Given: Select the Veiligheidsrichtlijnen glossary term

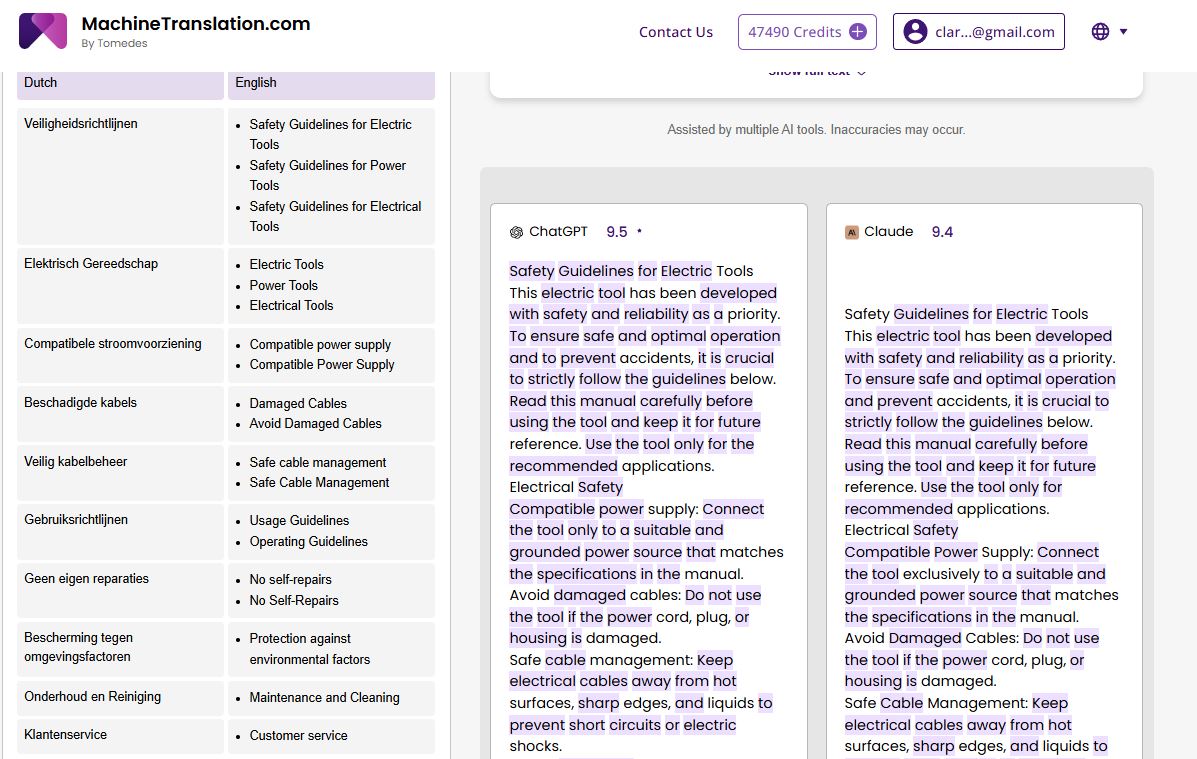Looking at the screenshot, I should click(81, 124).
